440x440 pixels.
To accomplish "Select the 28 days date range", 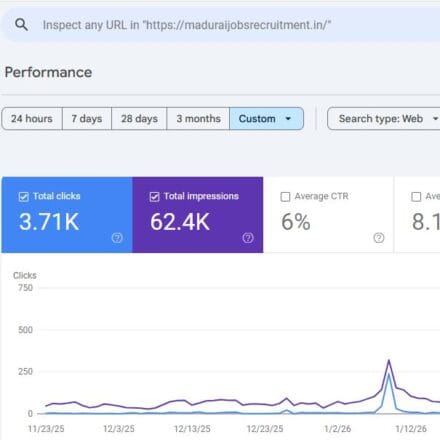I will (x=139, y=119).
